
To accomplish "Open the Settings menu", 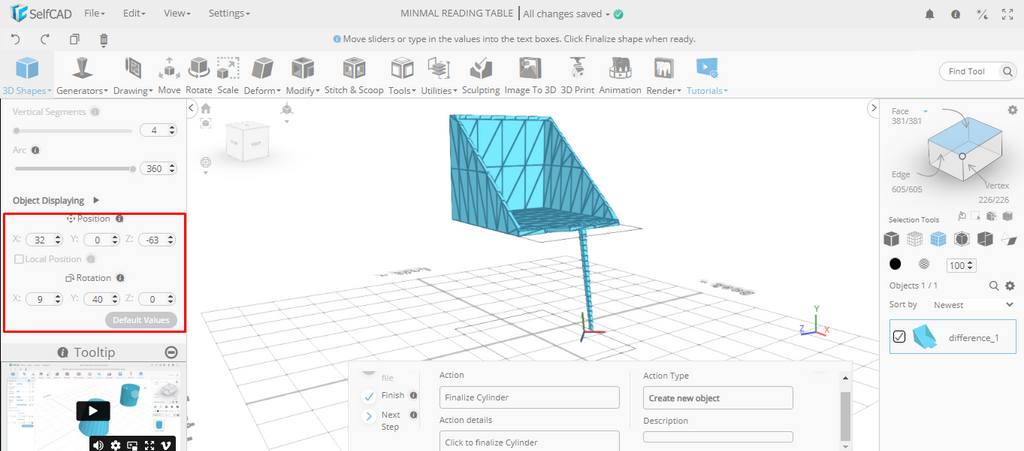I will tap(229, 14).
